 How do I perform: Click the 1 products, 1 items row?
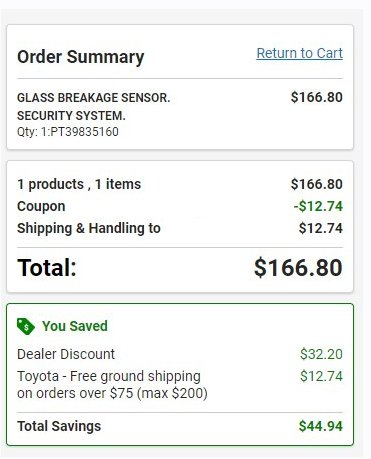(x=180, y=184)
